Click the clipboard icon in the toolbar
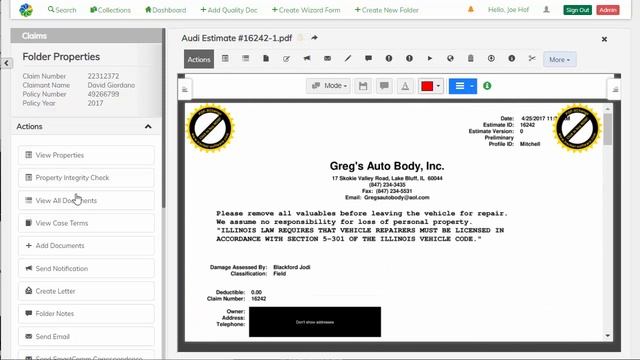This screenshot has width=640, height=360. click(x=471, y=59)
